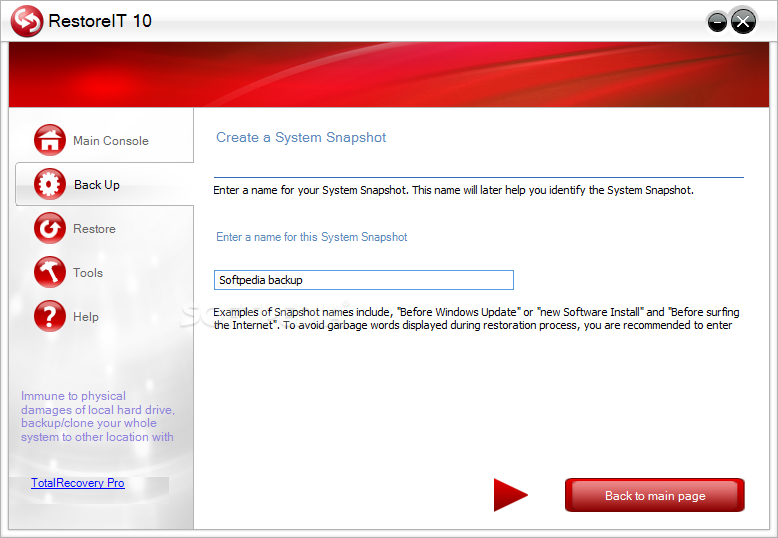Click the red next arrow
Screen dimensions: 778x538
pyautogui.click(x=511, y=494)
